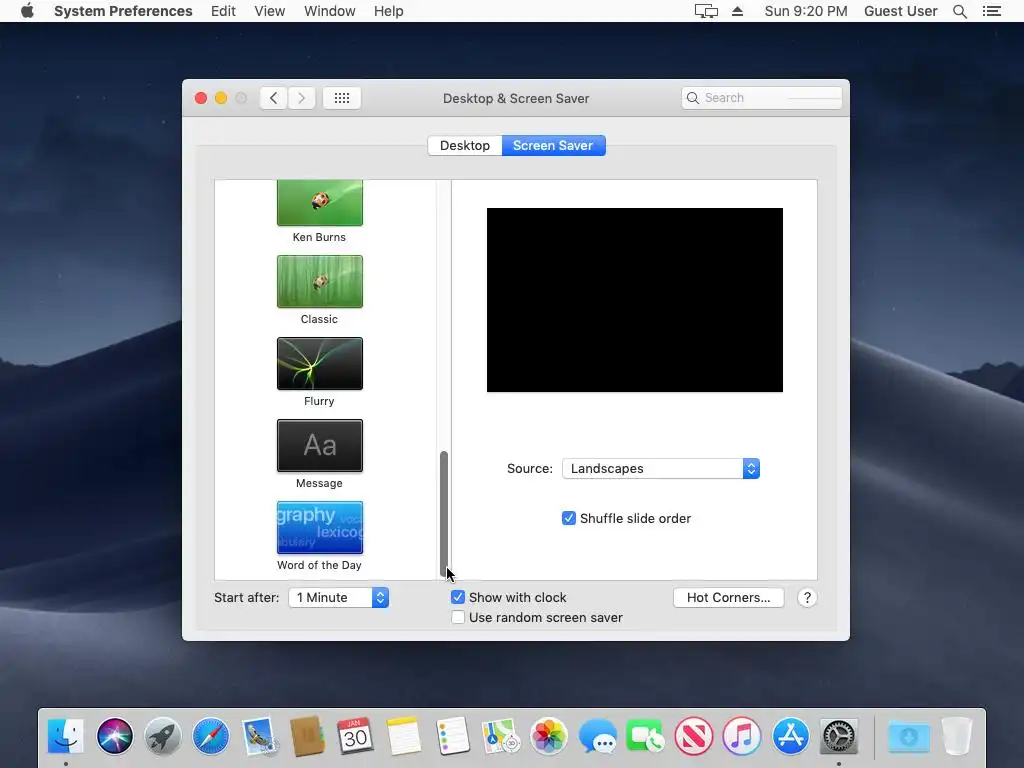Image resolution: width=1024 pixels, height=768 pixels.
Task: Uncheck Show with clock
Action: click(x=458, y=597)
